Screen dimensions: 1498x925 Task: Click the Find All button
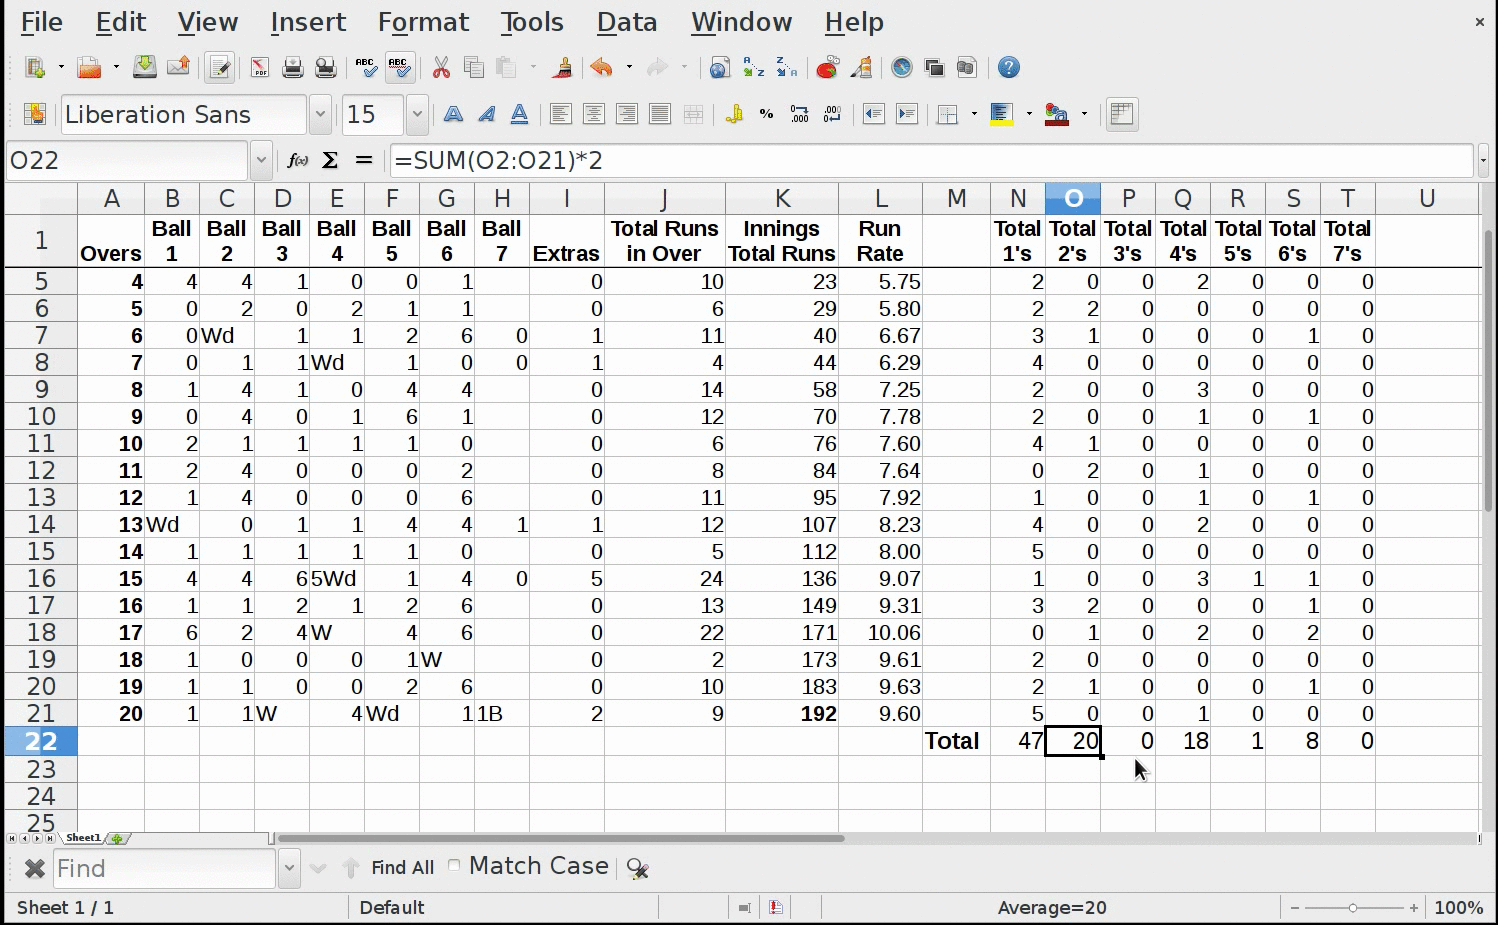click(x=402, y=868)
